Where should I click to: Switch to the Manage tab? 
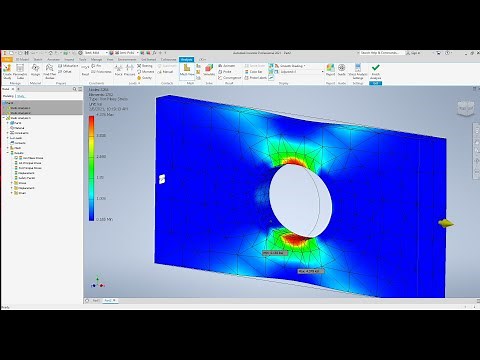(96, 59)
